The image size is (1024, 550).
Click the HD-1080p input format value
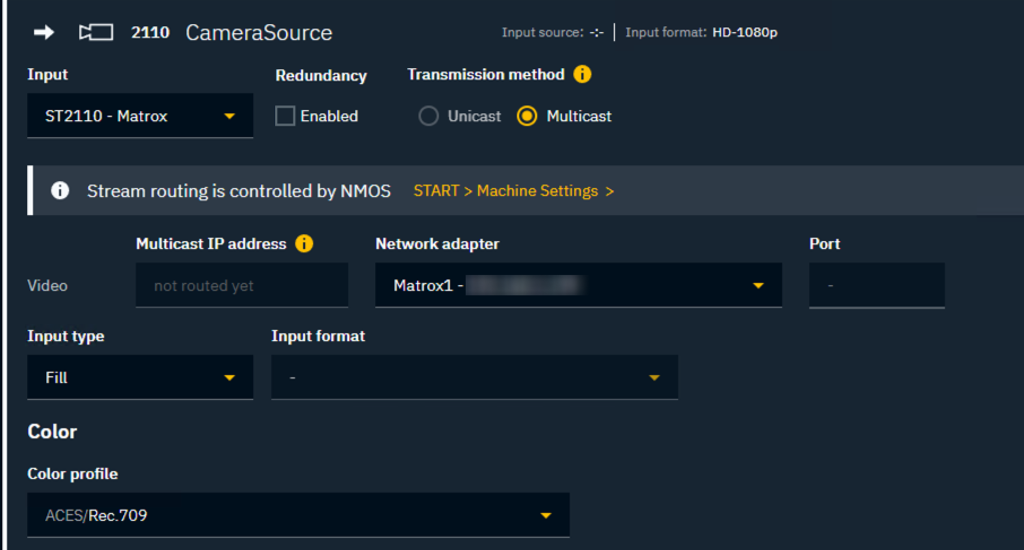click(x=745, y=33)
